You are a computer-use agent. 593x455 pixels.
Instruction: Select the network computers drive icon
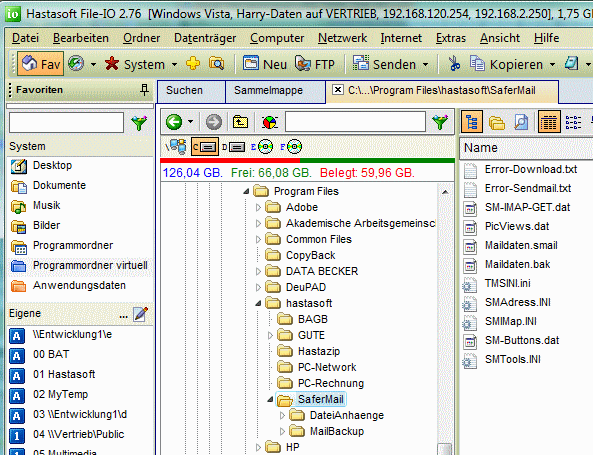pyautogui.click(x=176, y=147)
